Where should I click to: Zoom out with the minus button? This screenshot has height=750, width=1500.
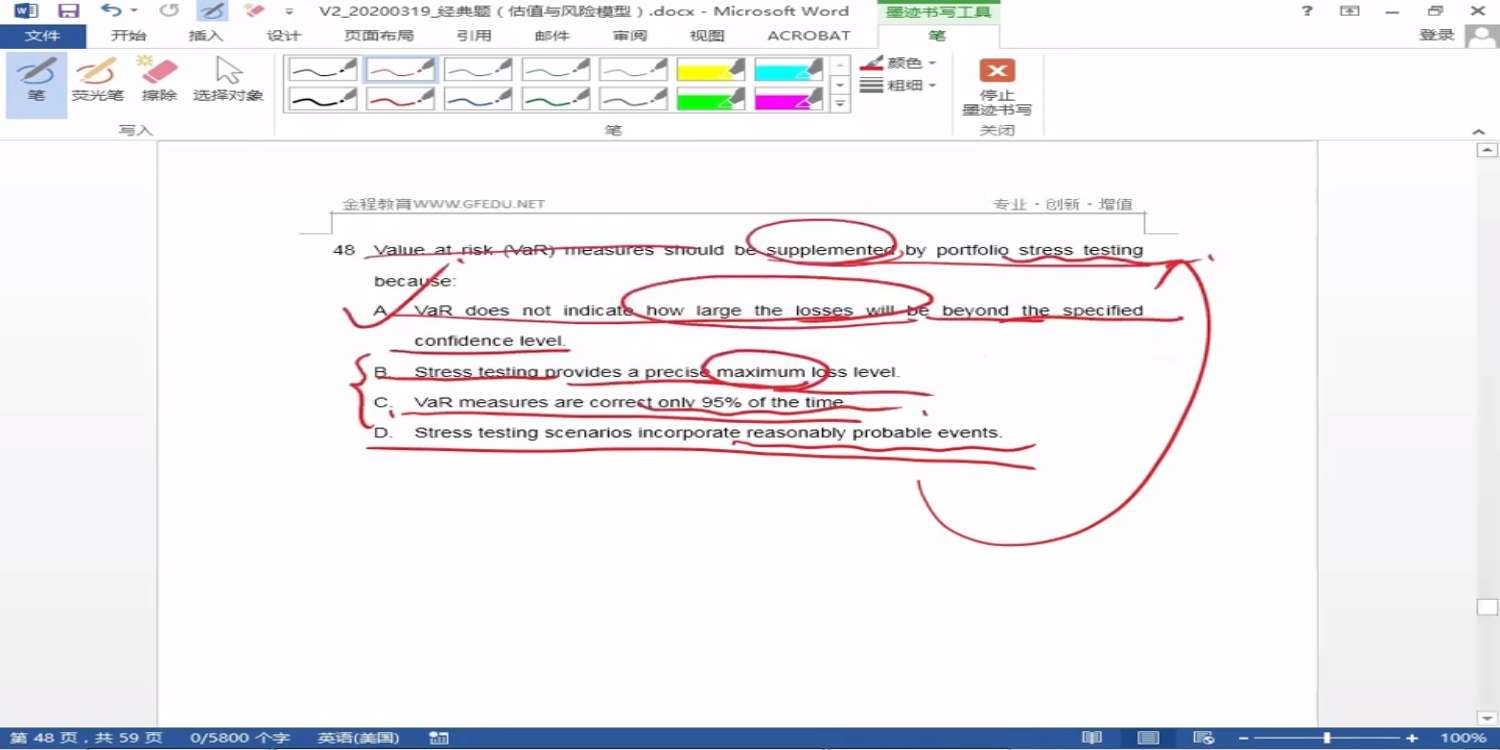pos(1243,738)
